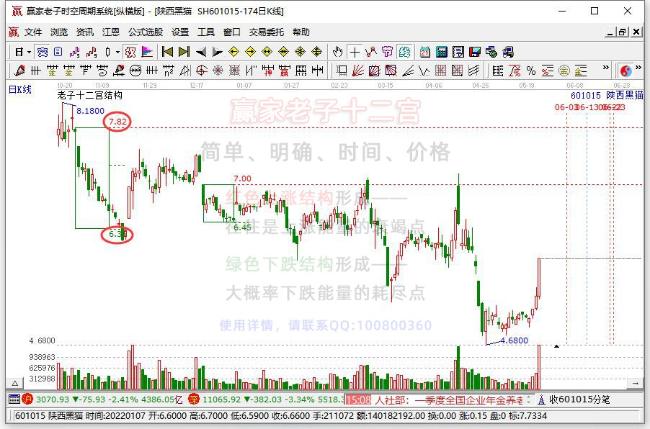Image resolution: width=650 pixels, height=429 pixels.
Task: Select the hand pan tool
Action: [338, 52]
